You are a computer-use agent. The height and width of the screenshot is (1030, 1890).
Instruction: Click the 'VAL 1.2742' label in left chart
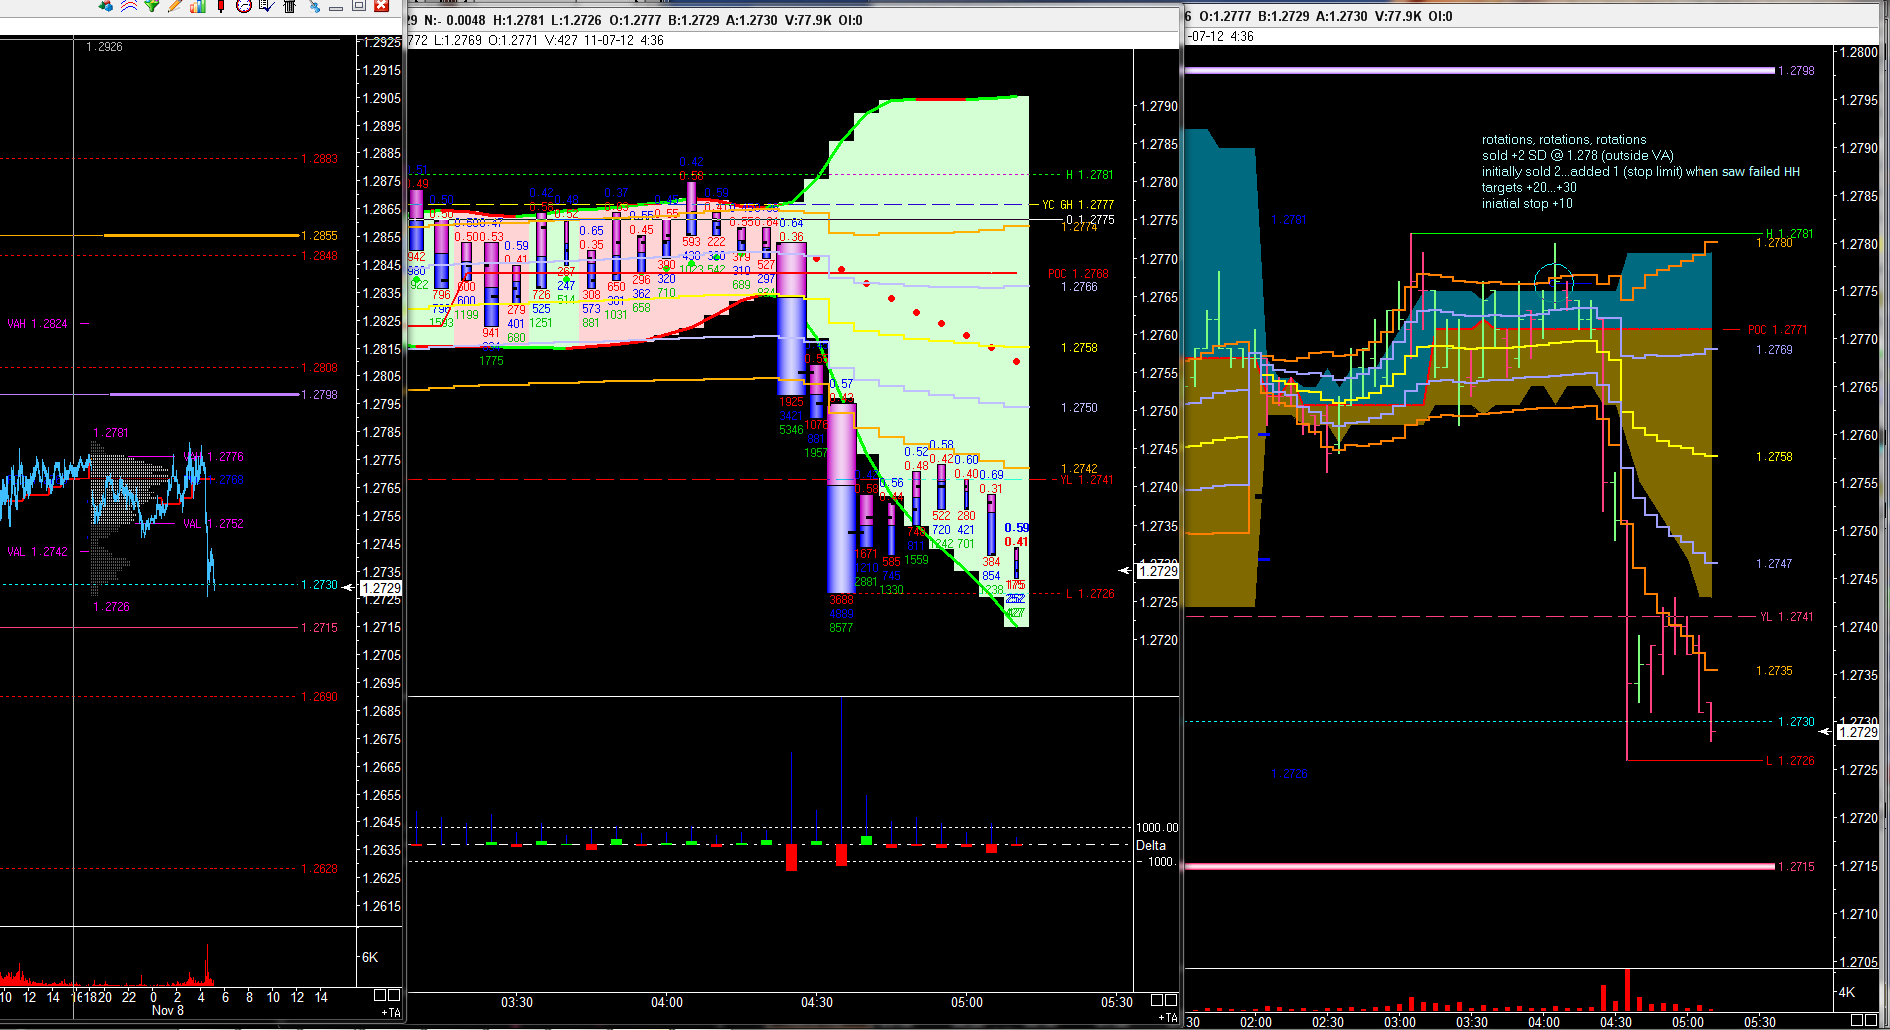pos(37,552)
